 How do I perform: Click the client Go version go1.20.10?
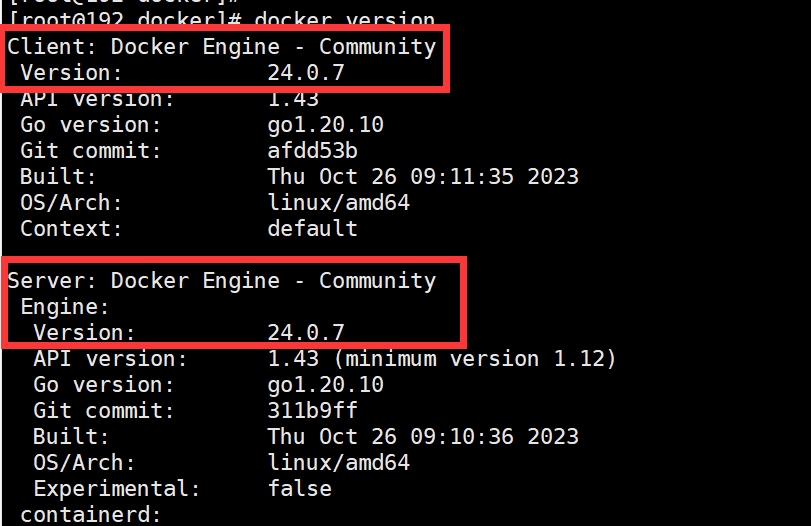325,125
